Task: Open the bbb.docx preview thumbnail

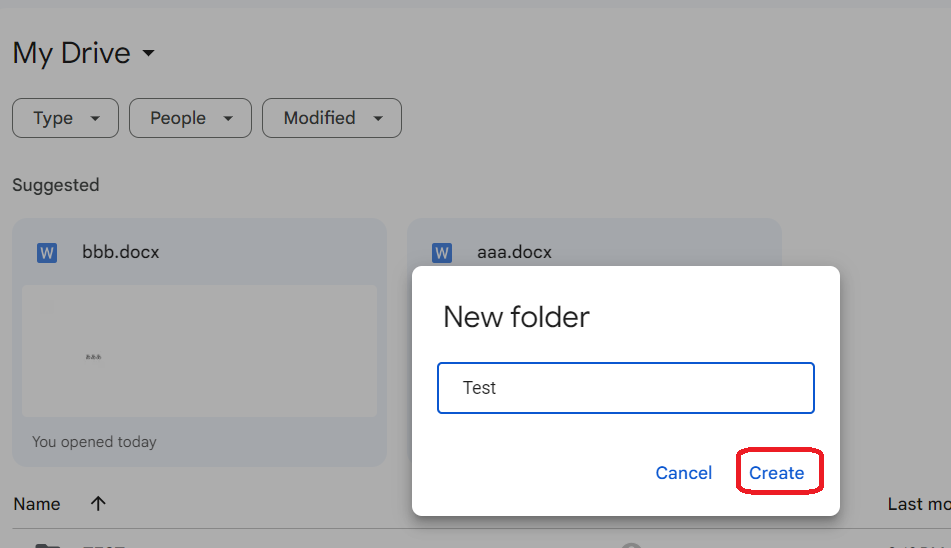Action: tap(200, 351)
